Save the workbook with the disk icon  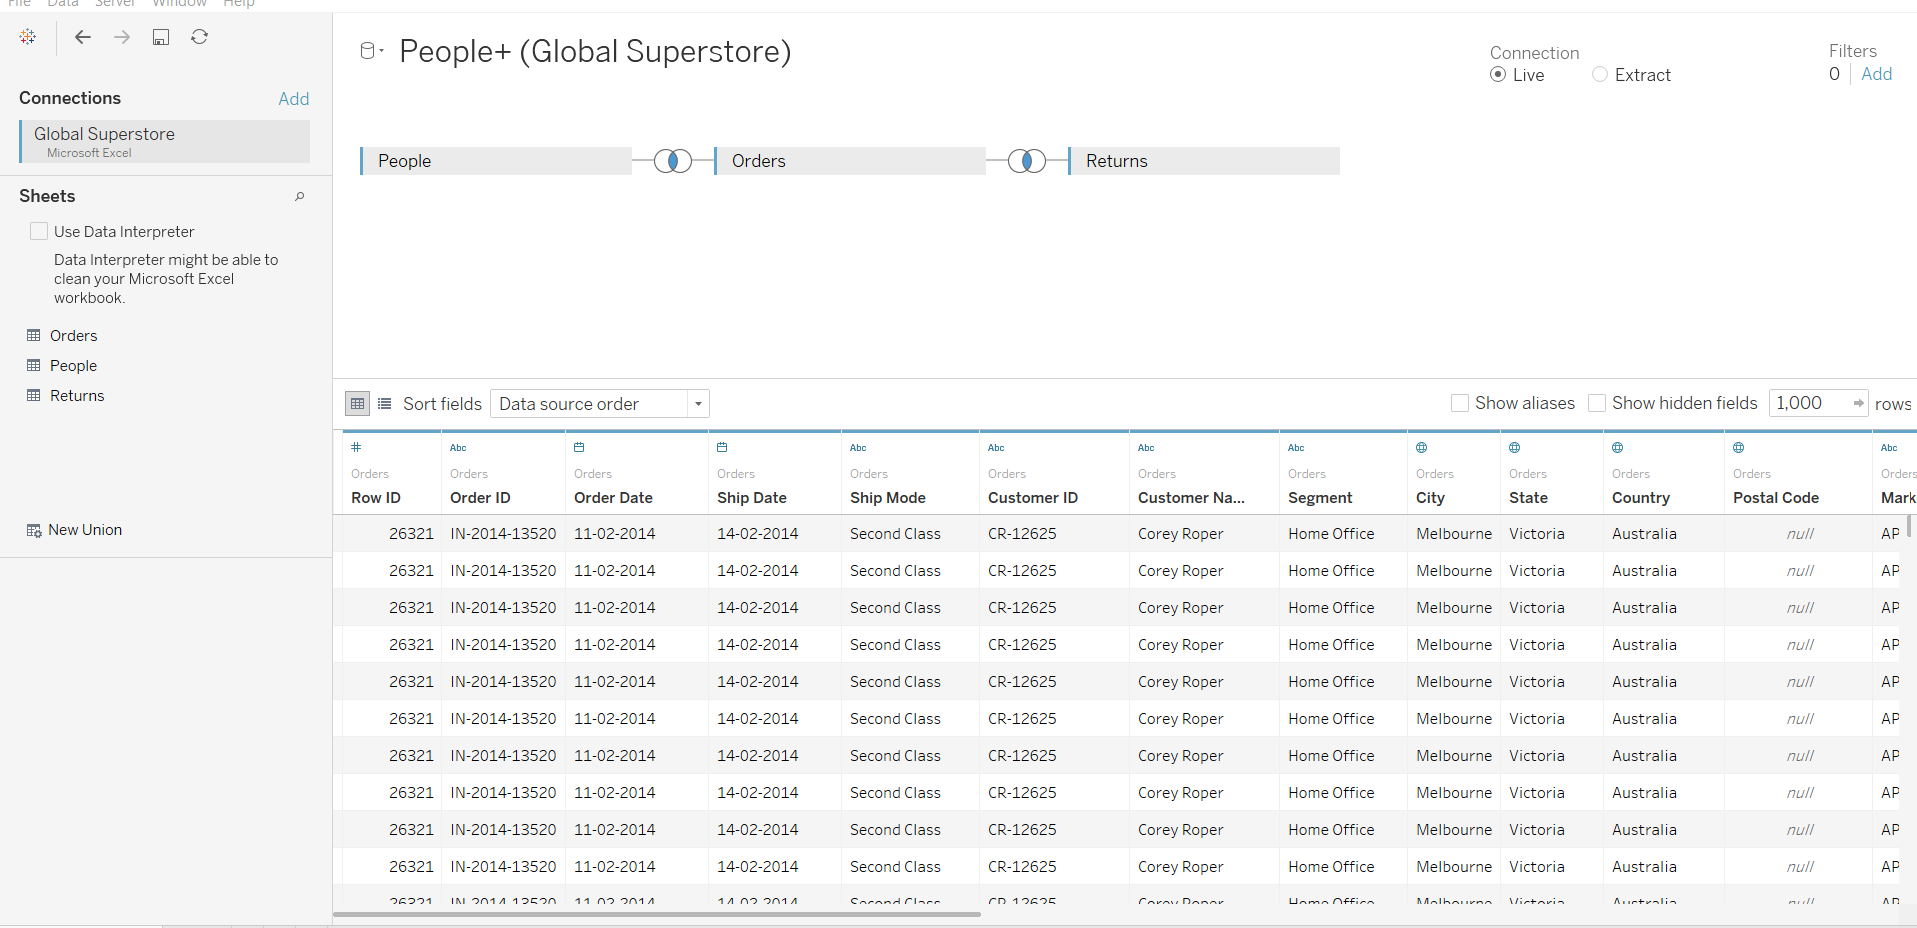(161, 37)
